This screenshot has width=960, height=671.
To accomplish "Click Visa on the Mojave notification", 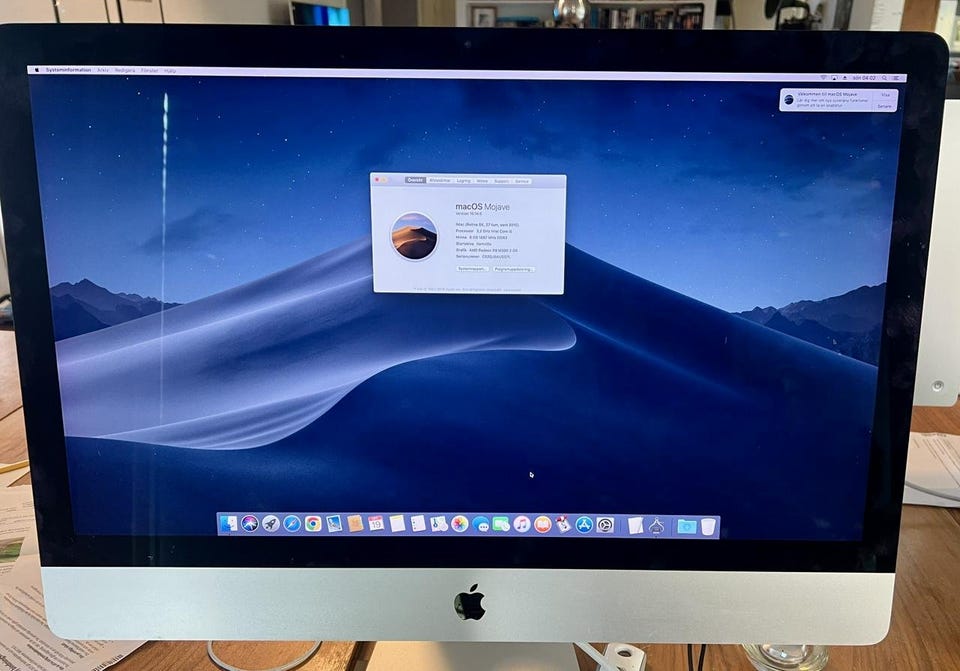I will pyautogui.click(x=885, y=95).
